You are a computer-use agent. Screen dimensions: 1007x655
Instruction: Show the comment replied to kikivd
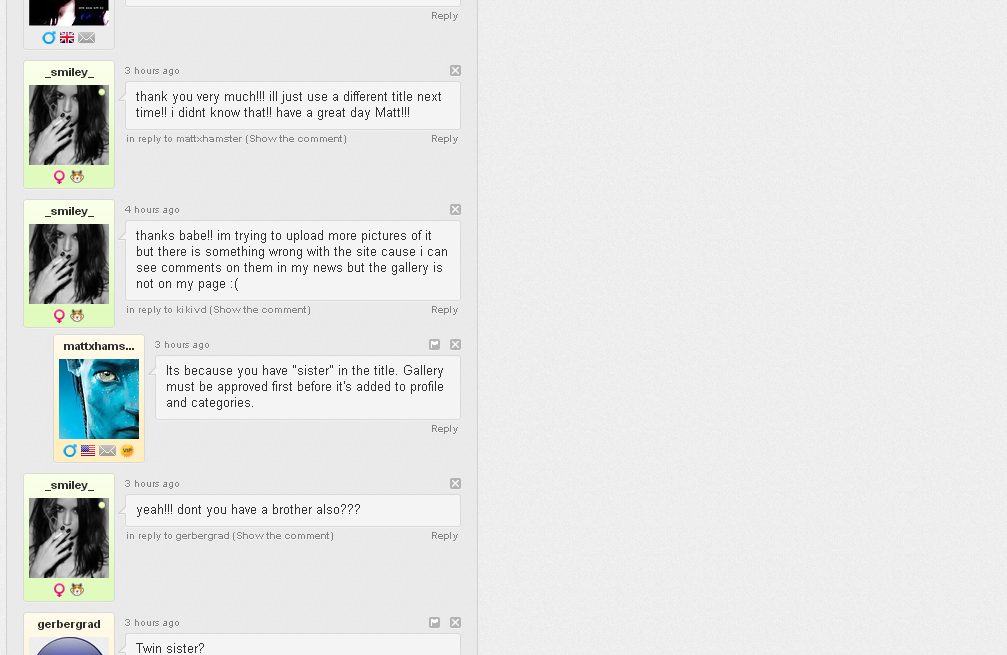pyautogui.click(x=260, y=310)
